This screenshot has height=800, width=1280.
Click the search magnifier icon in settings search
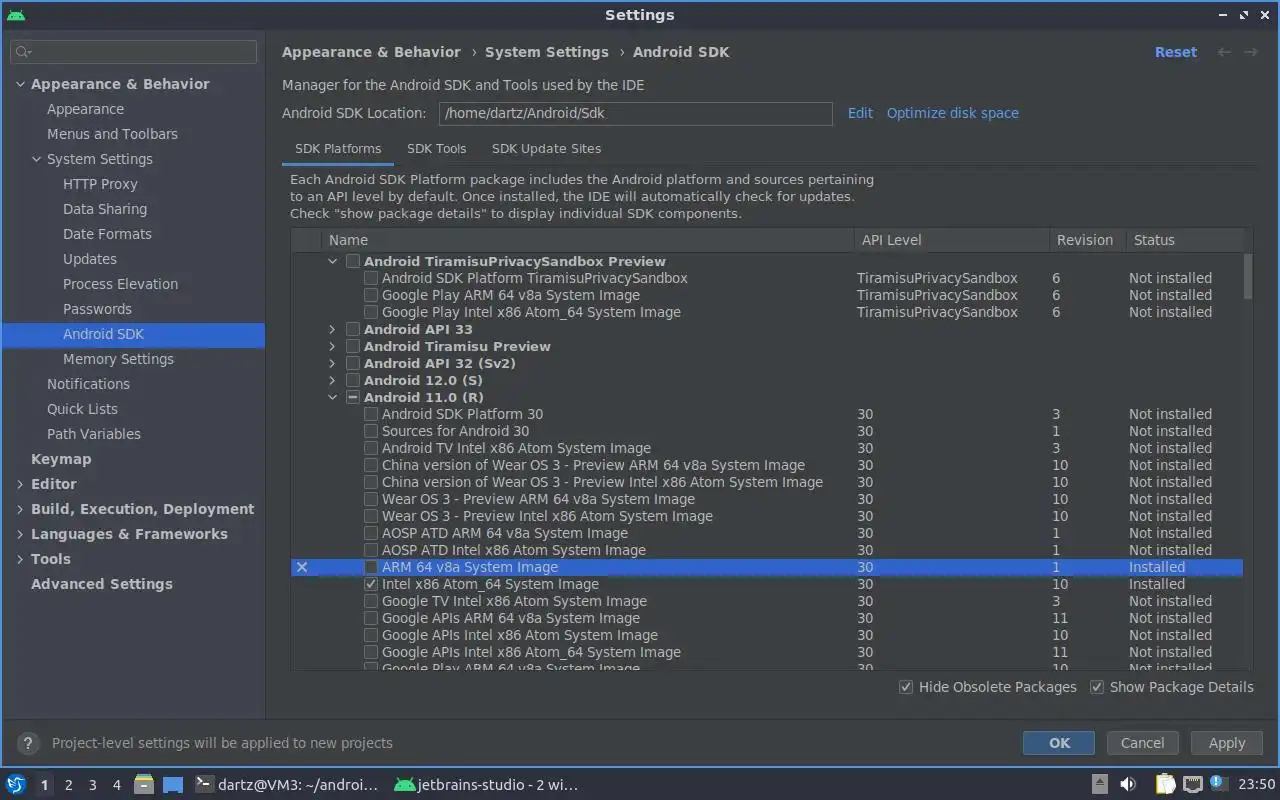click(x=23, y=51)
